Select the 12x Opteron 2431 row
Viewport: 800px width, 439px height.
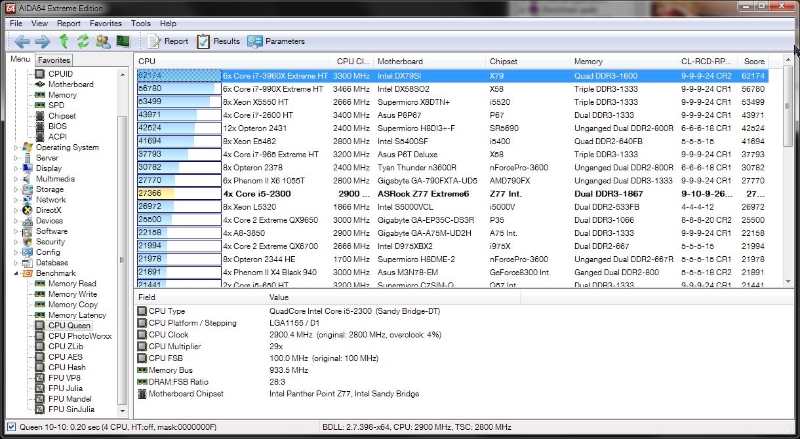point(453,128)
